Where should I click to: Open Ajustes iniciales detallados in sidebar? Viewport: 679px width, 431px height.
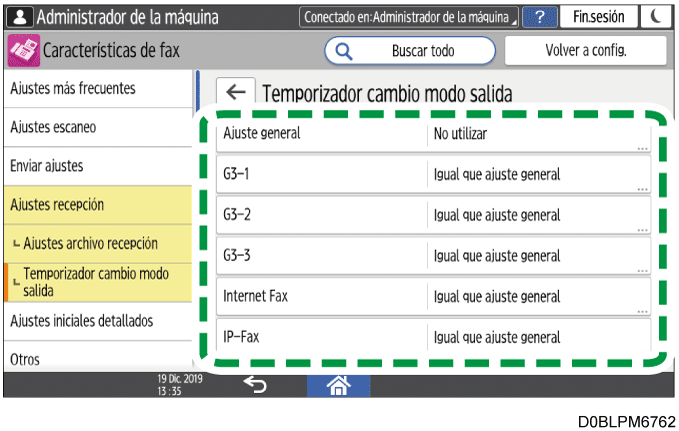pos(97,321)
